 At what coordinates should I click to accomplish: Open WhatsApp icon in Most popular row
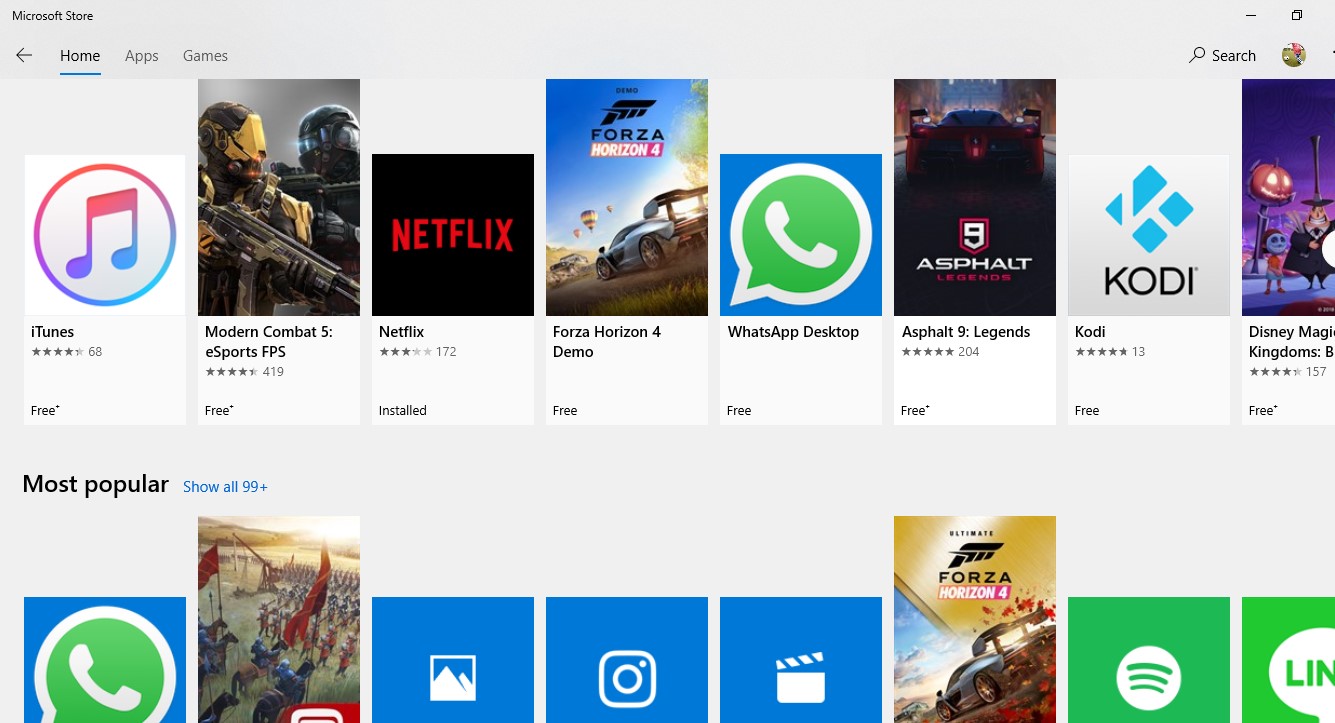[x=105, y=660]
